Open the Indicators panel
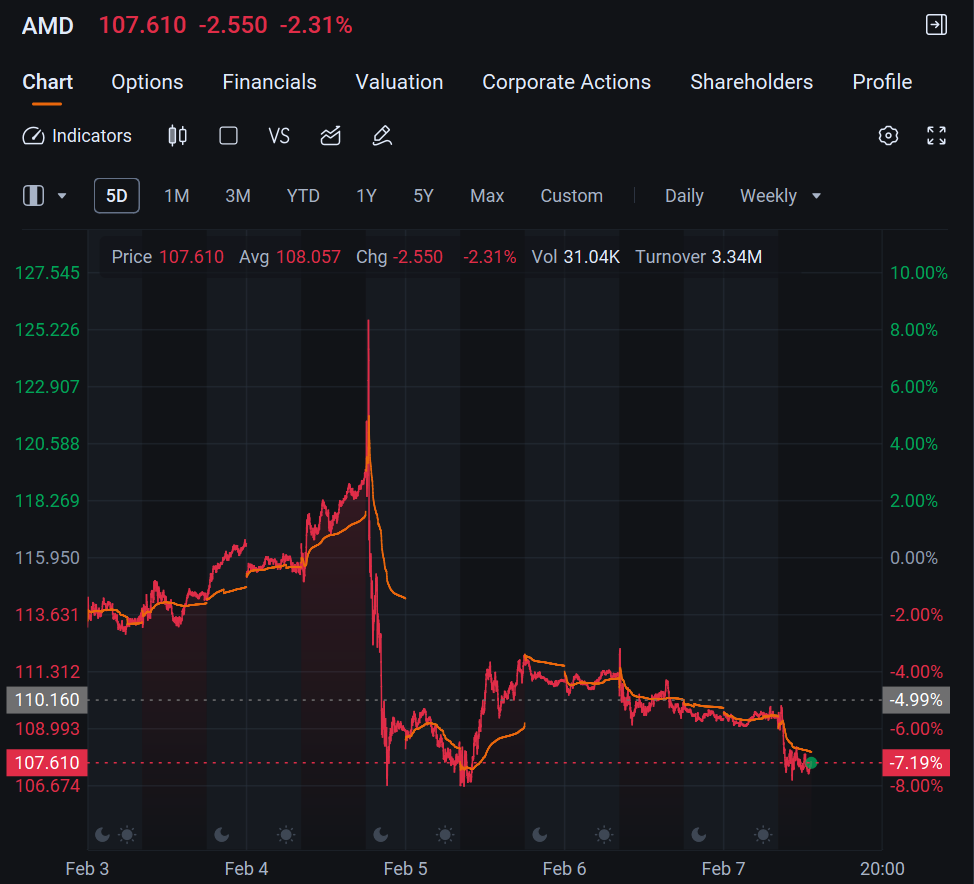 pos(76,135)
